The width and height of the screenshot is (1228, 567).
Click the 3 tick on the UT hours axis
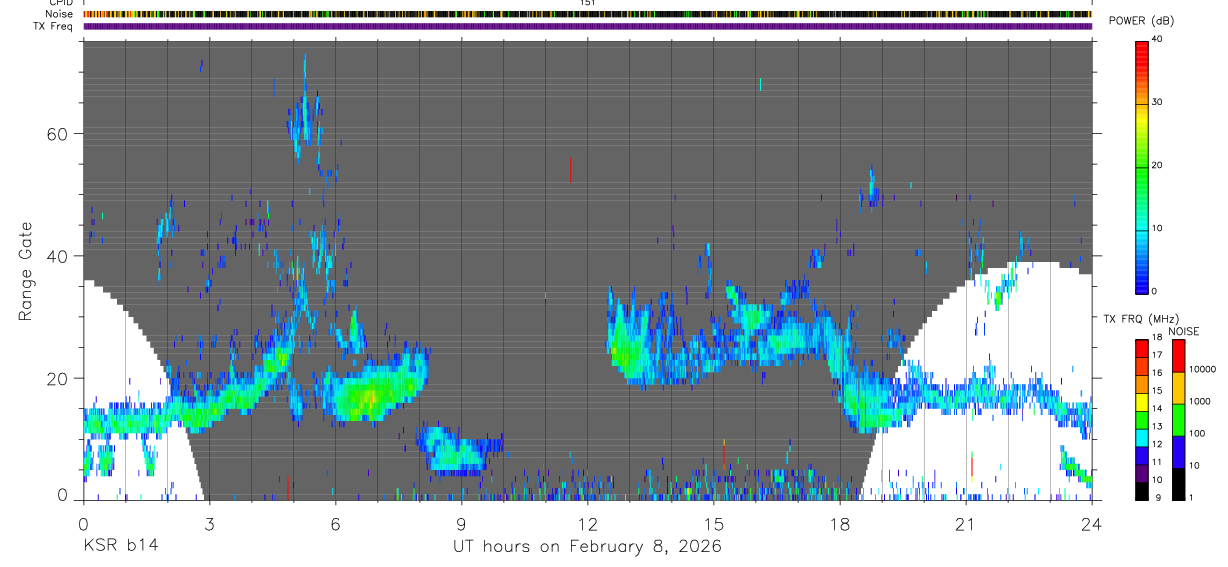click(209, 523)
